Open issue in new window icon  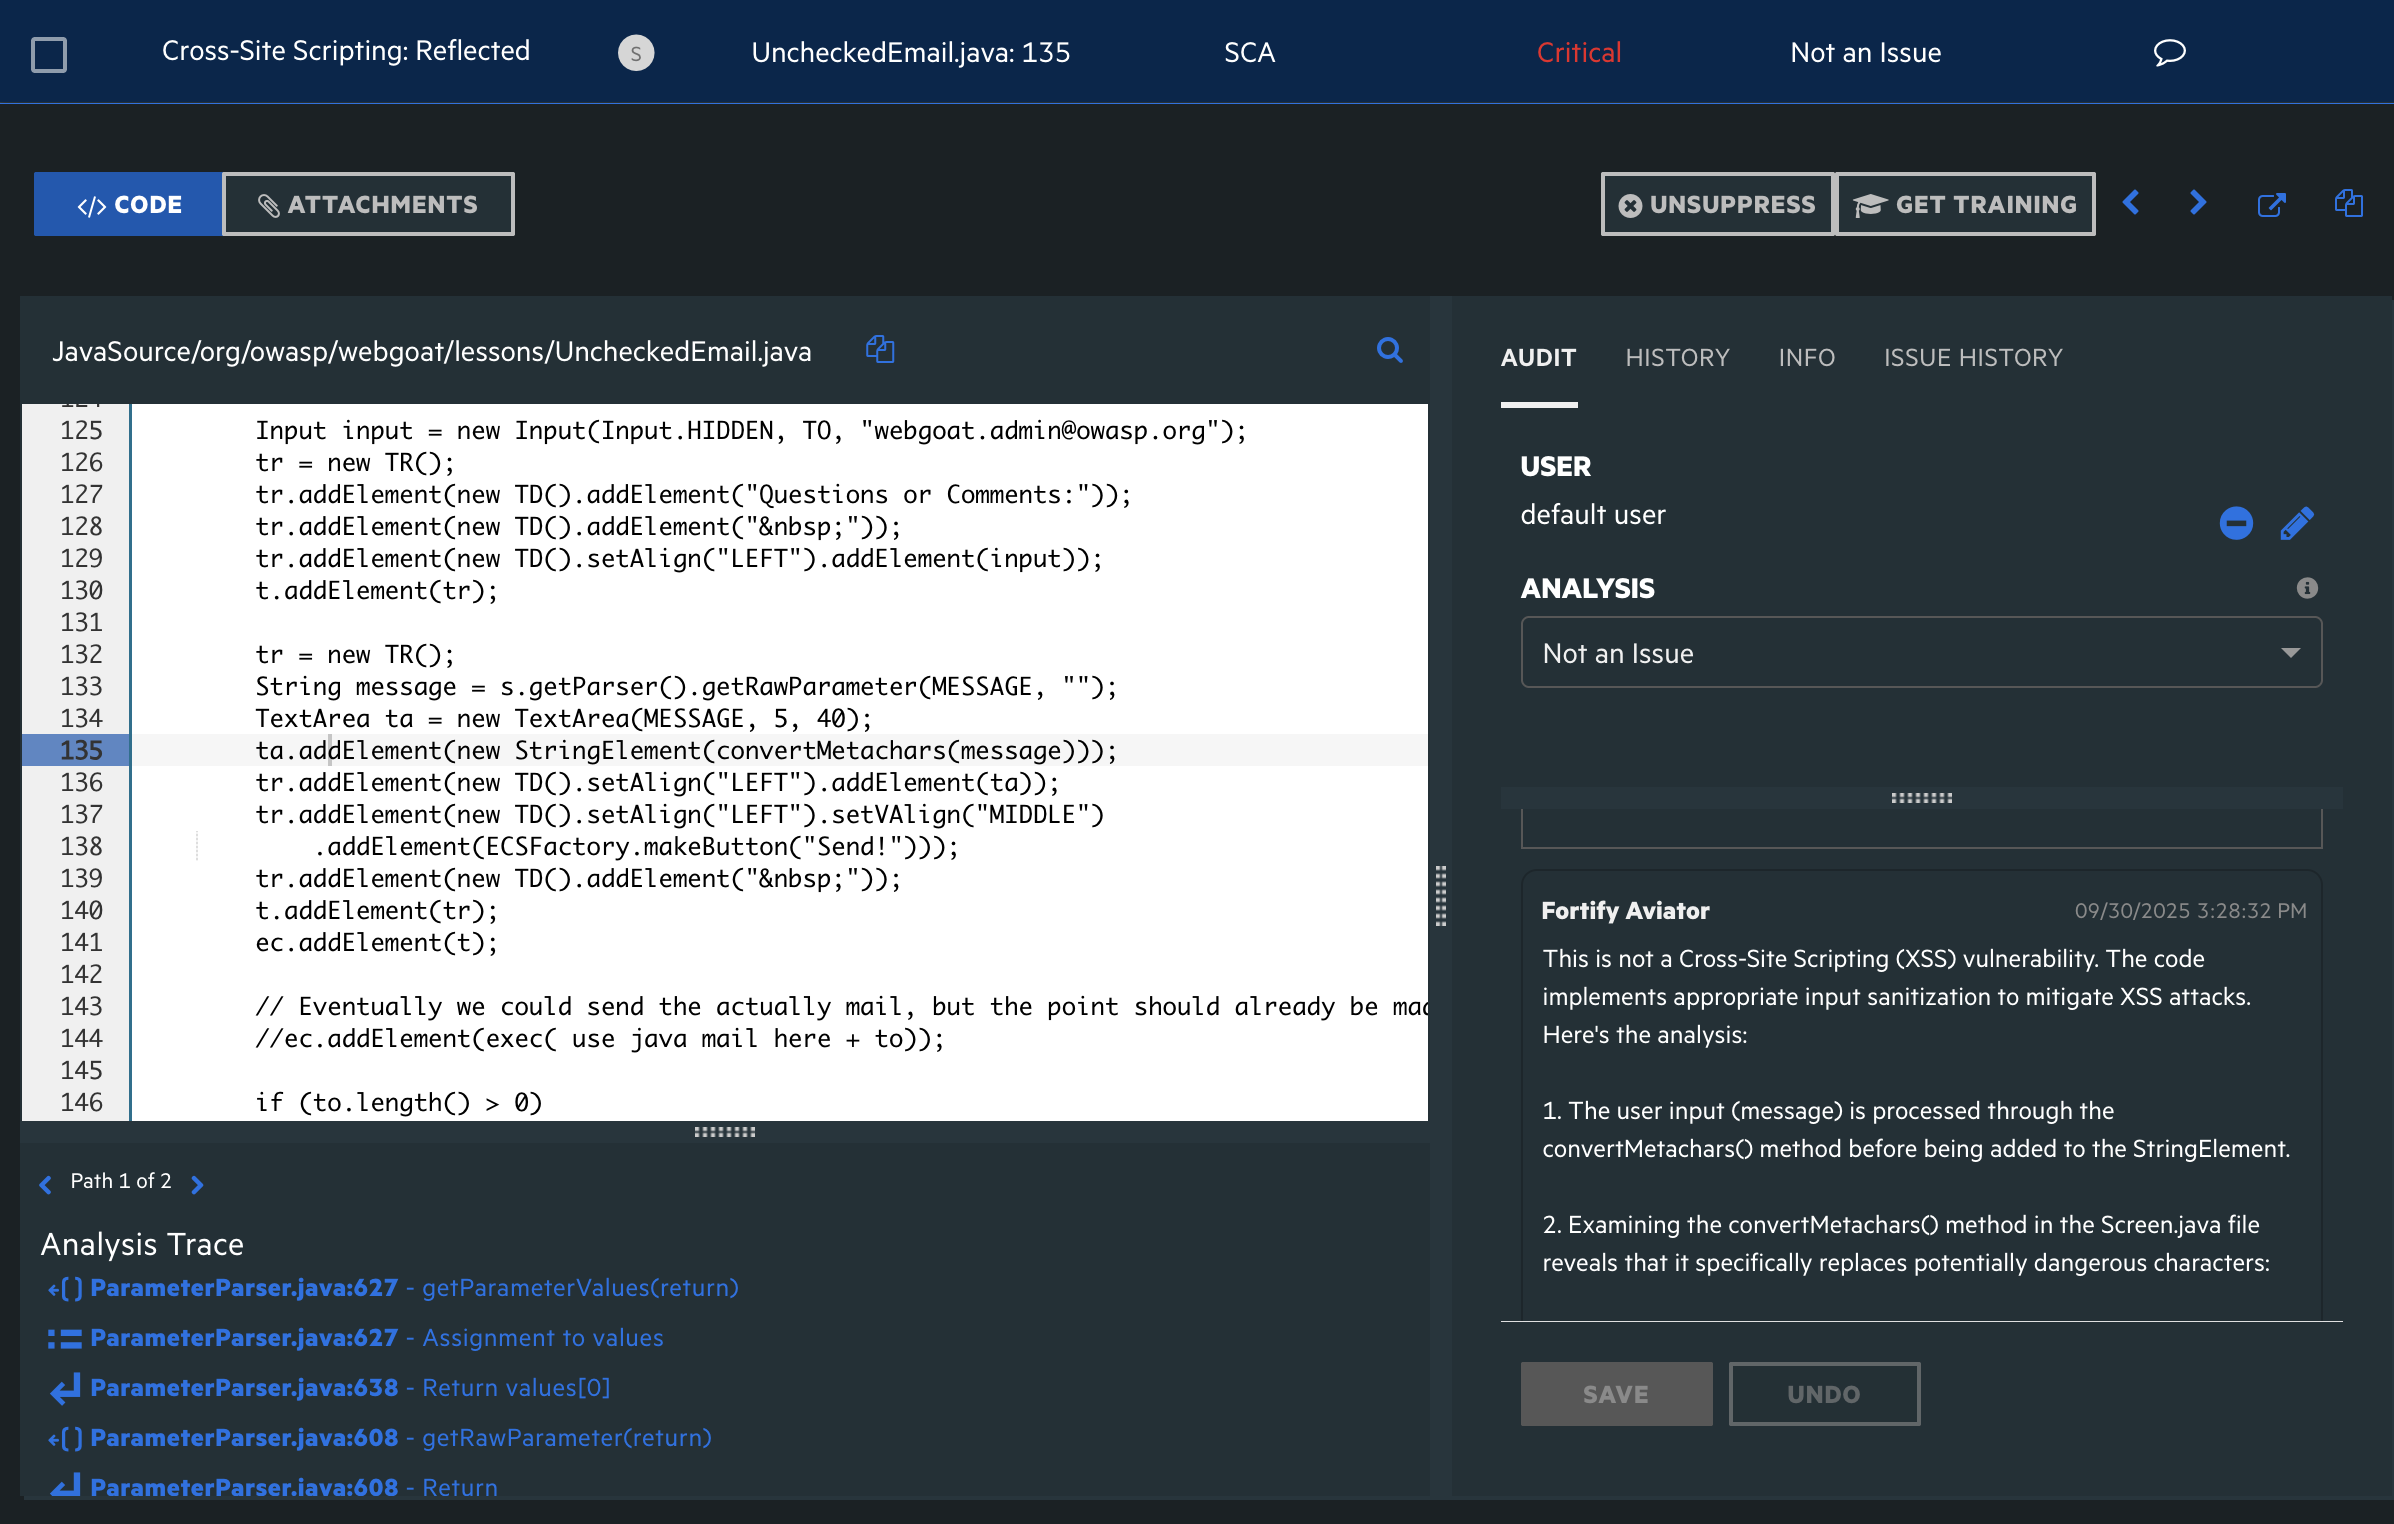tap(2272, 205)
